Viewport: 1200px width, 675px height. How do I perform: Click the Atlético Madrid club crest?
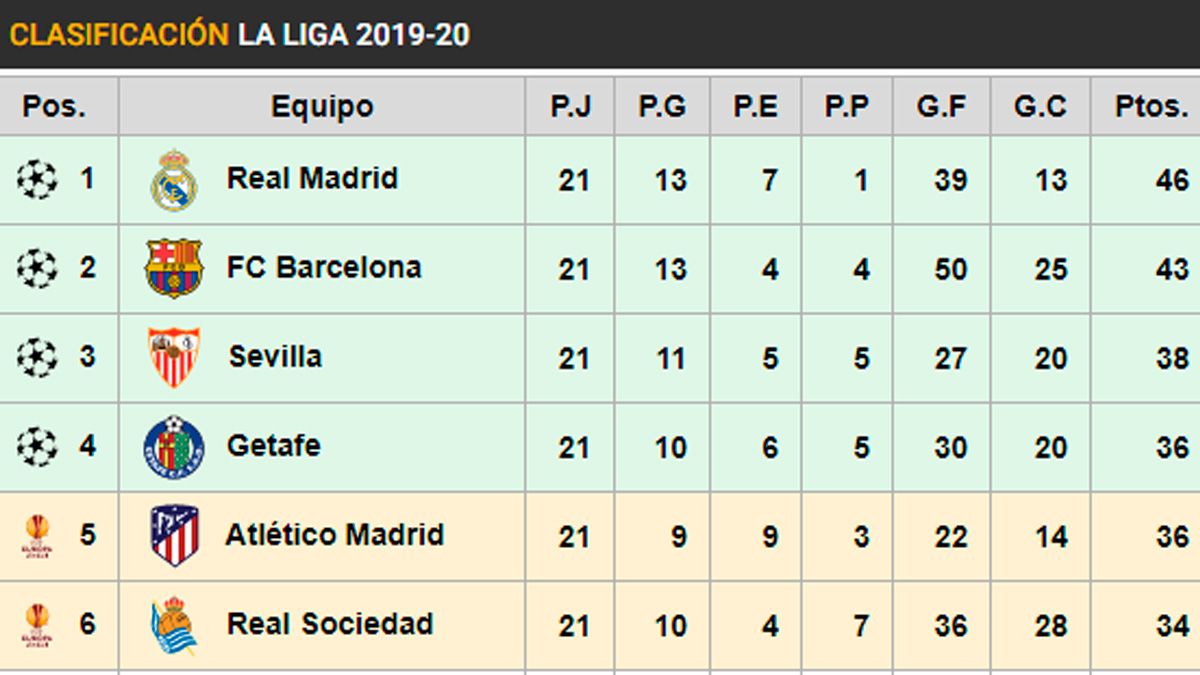pyautogui.click(x=174, y=535)
